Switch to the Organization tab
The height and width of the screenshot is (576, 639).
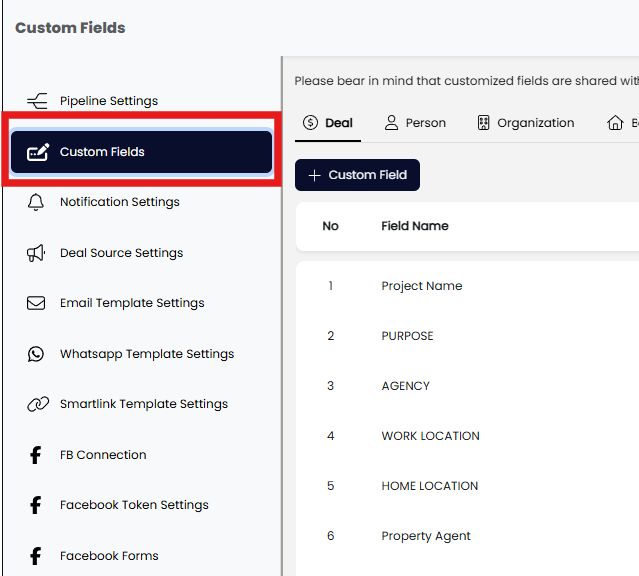524,123
